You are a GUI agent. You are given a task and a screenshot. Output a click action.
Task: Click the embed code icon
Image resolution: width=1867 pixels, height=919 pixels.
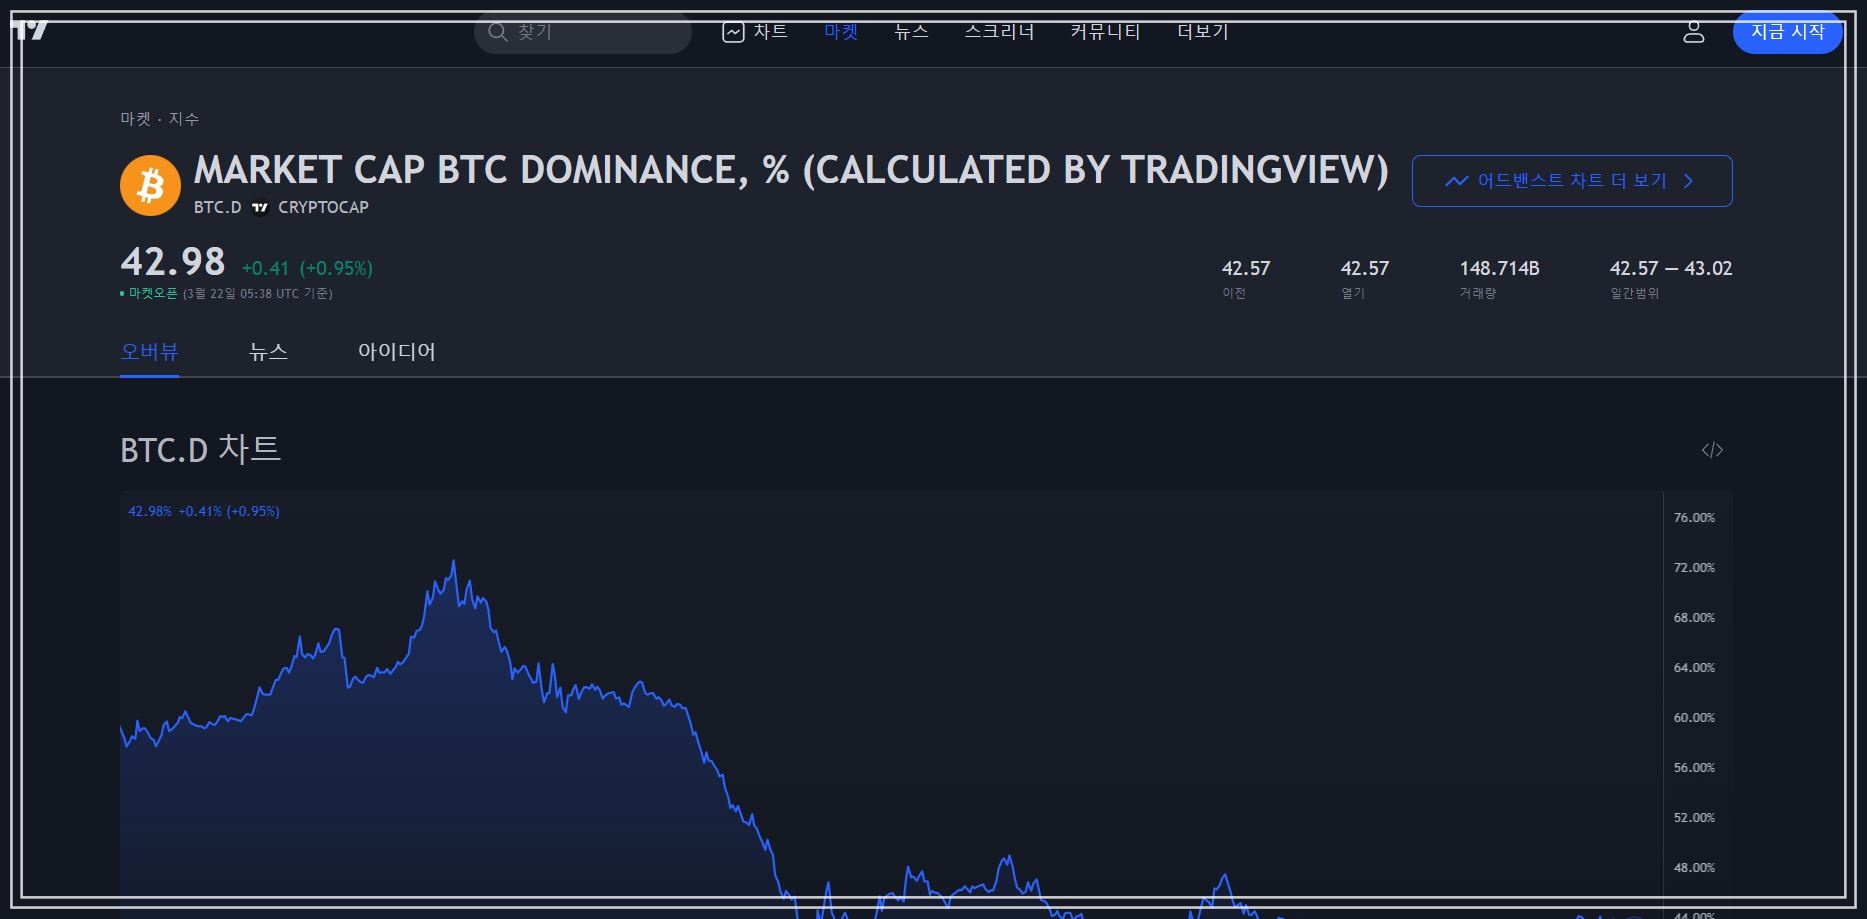[1712, 450]
